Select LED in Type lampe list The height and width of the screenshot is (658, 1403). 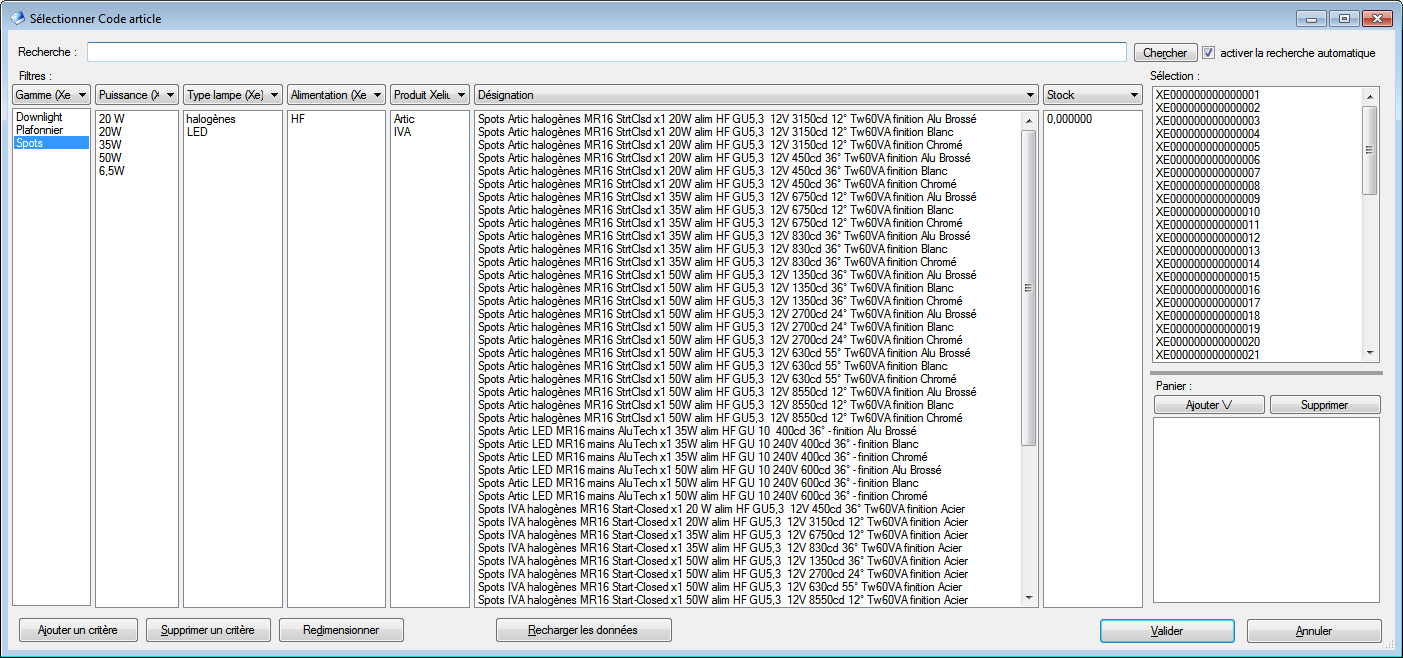pyautogui.click(x=232, y=132)
